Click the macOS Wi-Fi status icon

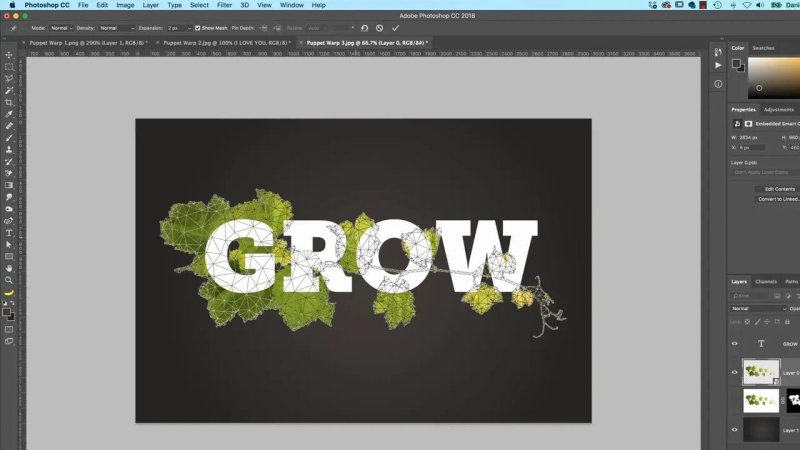click(746, 5)
